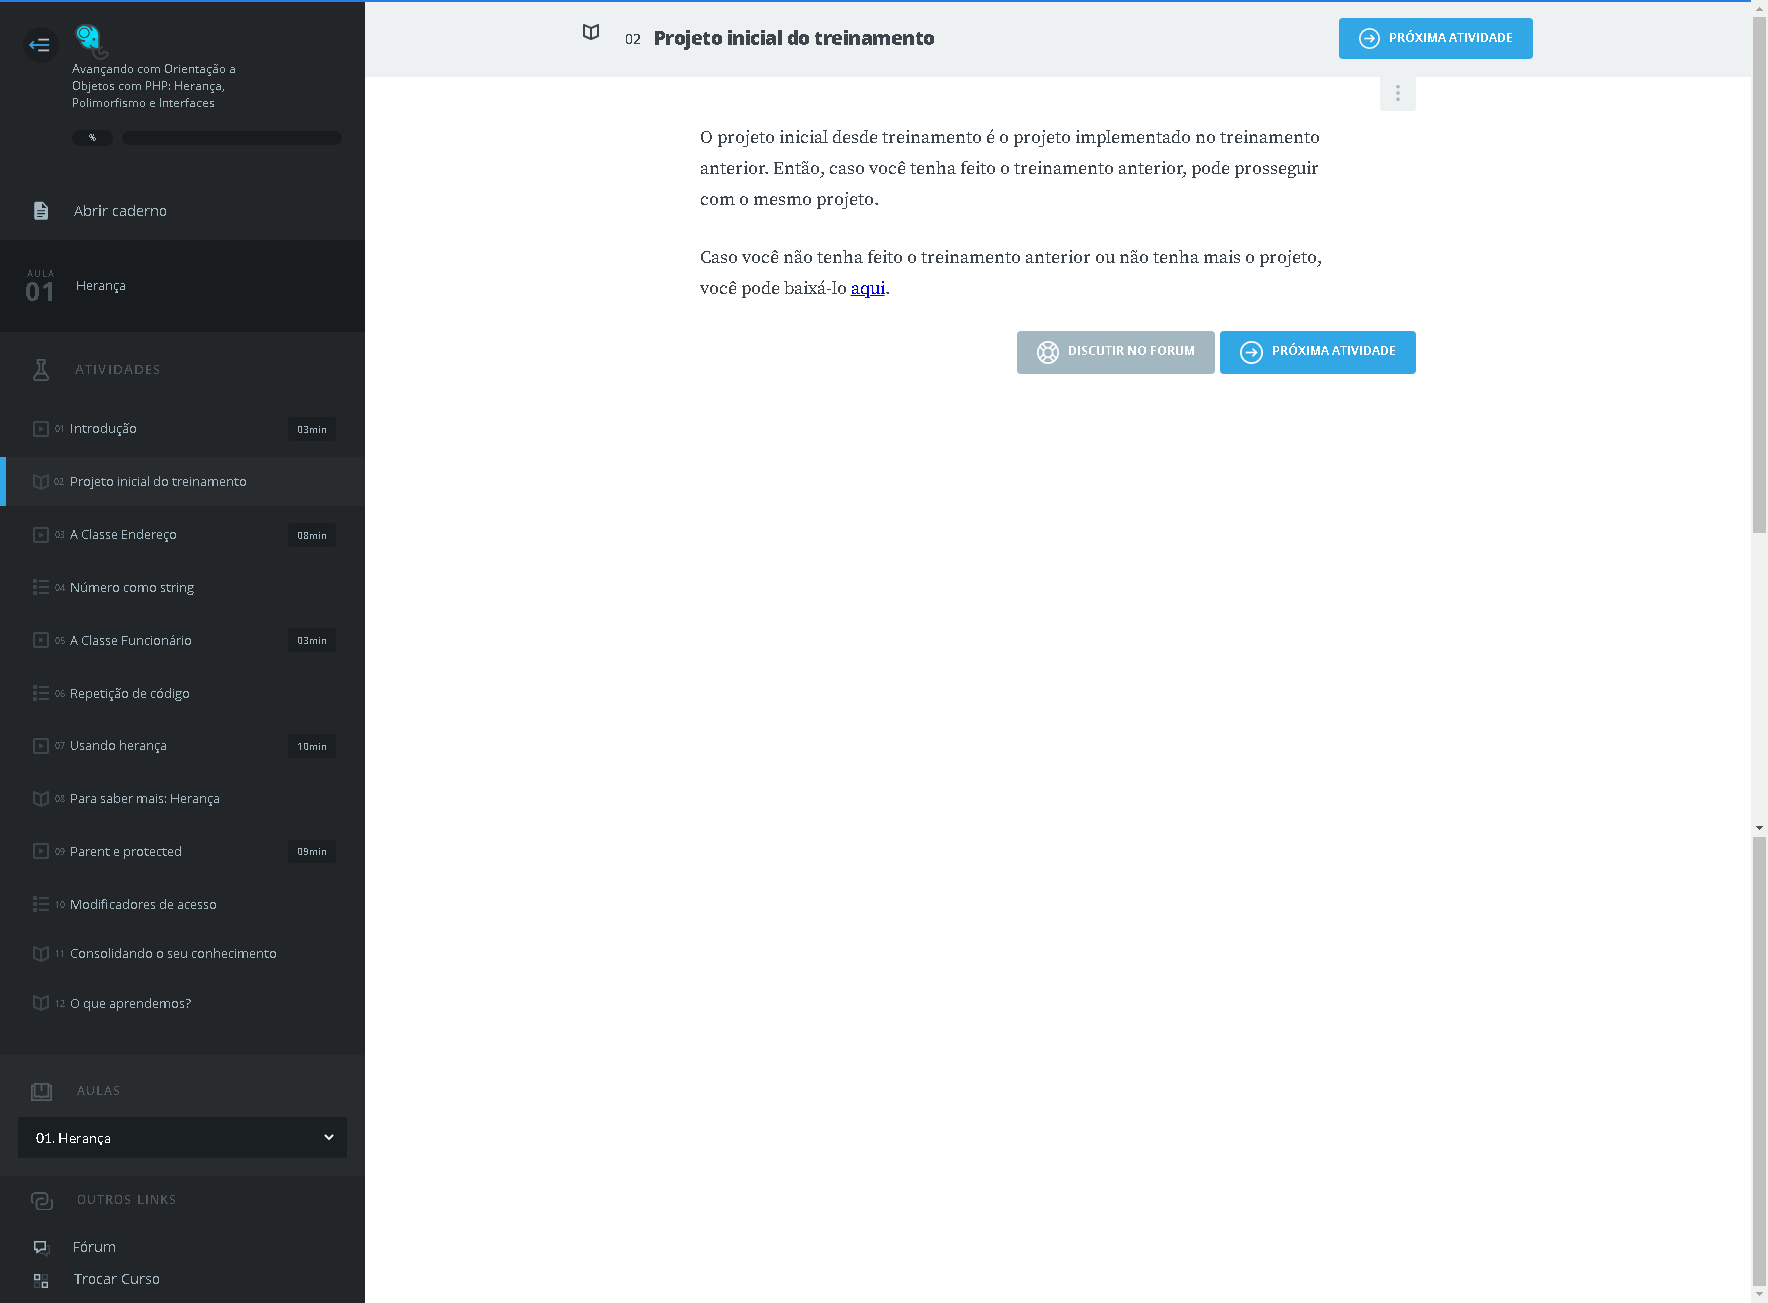Click the Discutir no Forum button
This screenshot has height=1303, width=1768.
(1115, 352)
